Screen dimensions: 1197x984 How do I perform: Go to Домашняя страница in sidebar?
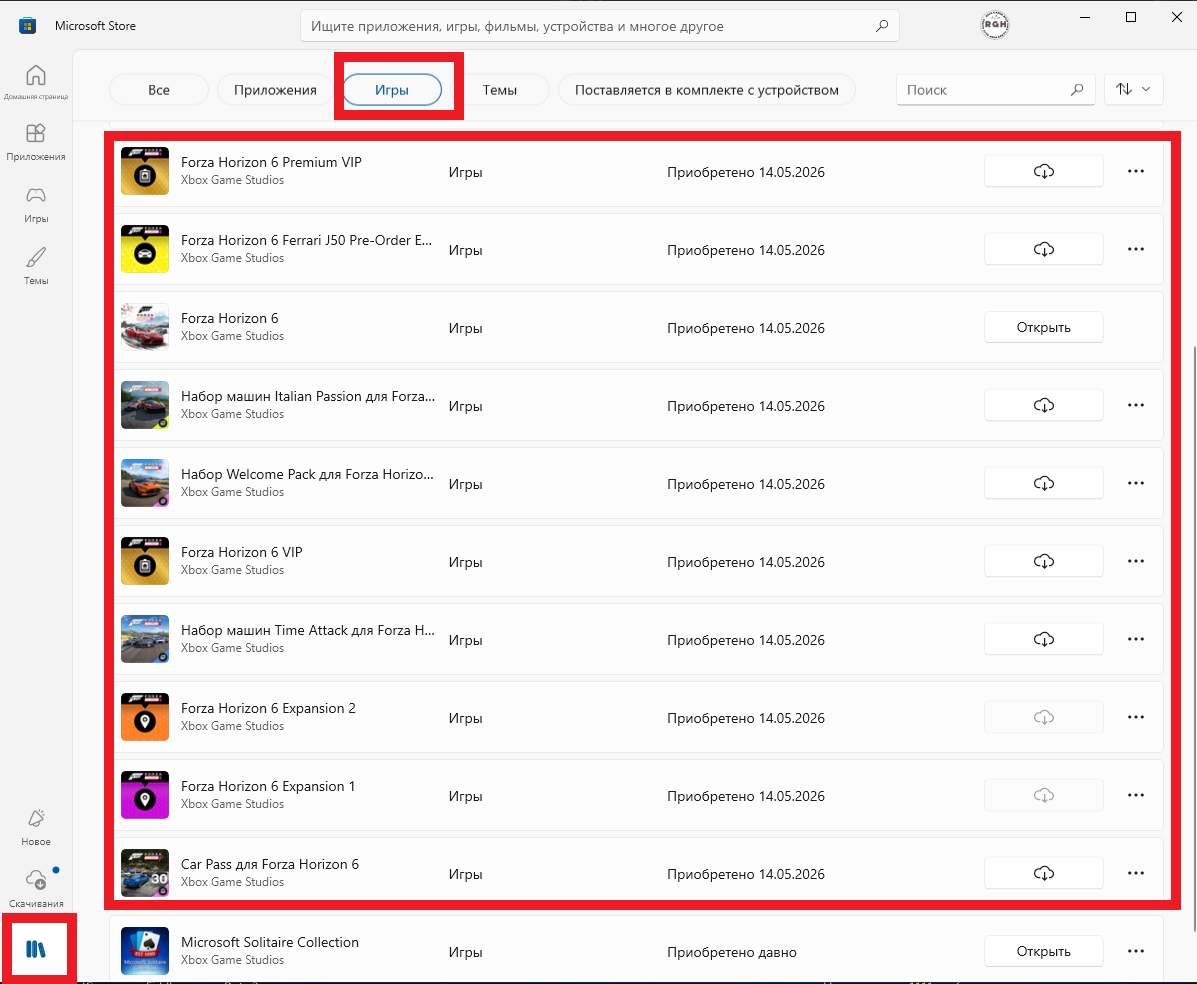point(36,82)
